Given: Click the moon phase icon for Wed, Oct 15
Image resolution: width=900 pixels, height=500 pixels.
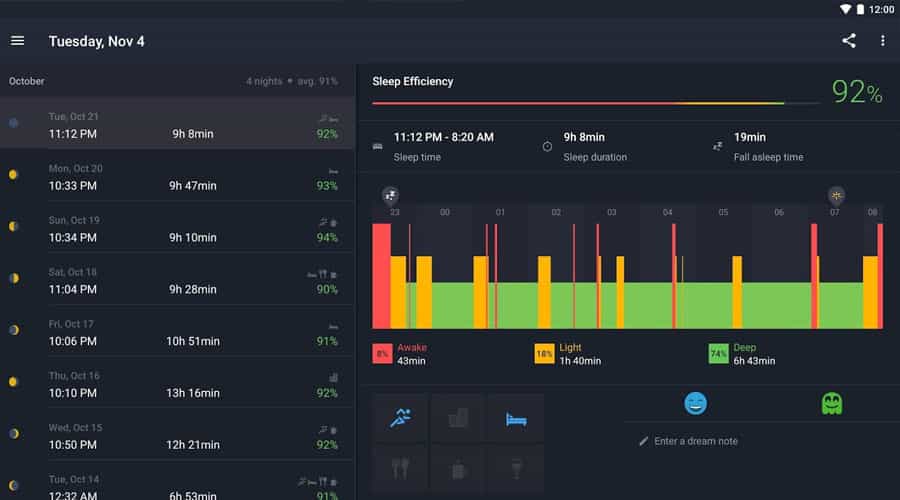Looking at the screenshot, I should pos(14,433).
